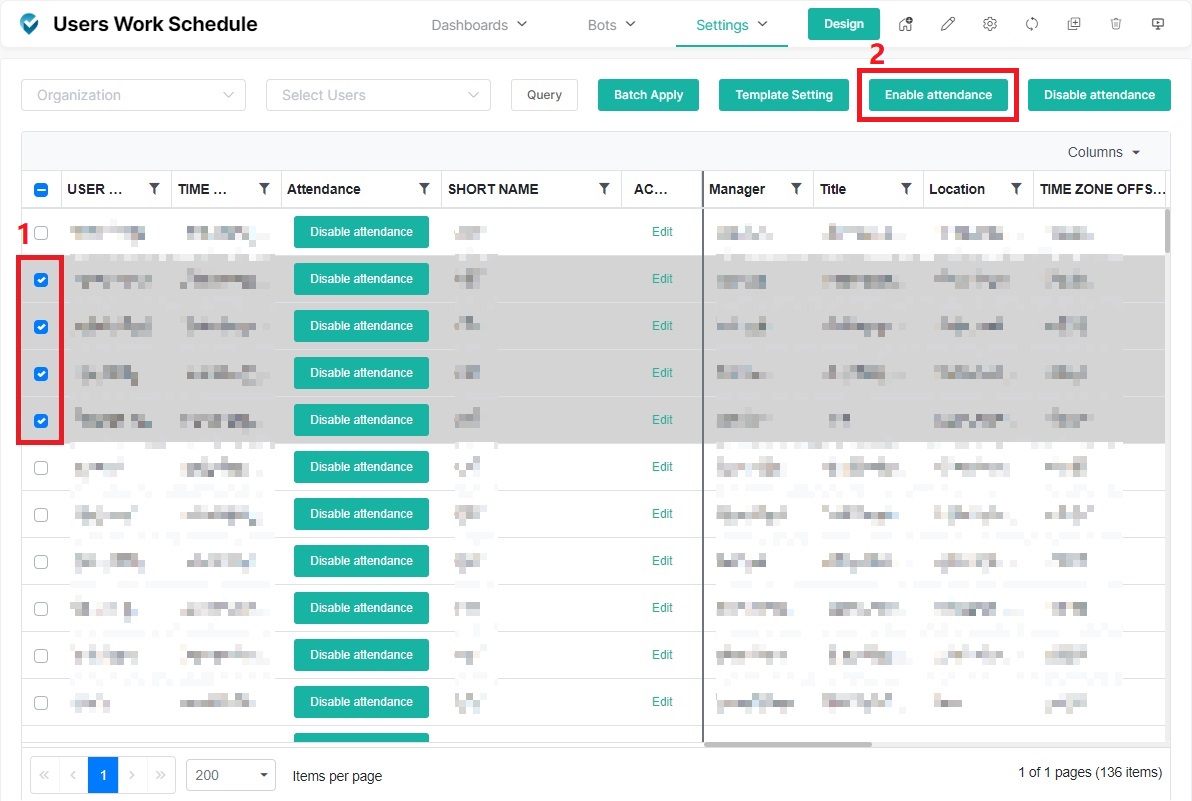Expand the Columns dropdown
1192x801 pixels.
1104,152
